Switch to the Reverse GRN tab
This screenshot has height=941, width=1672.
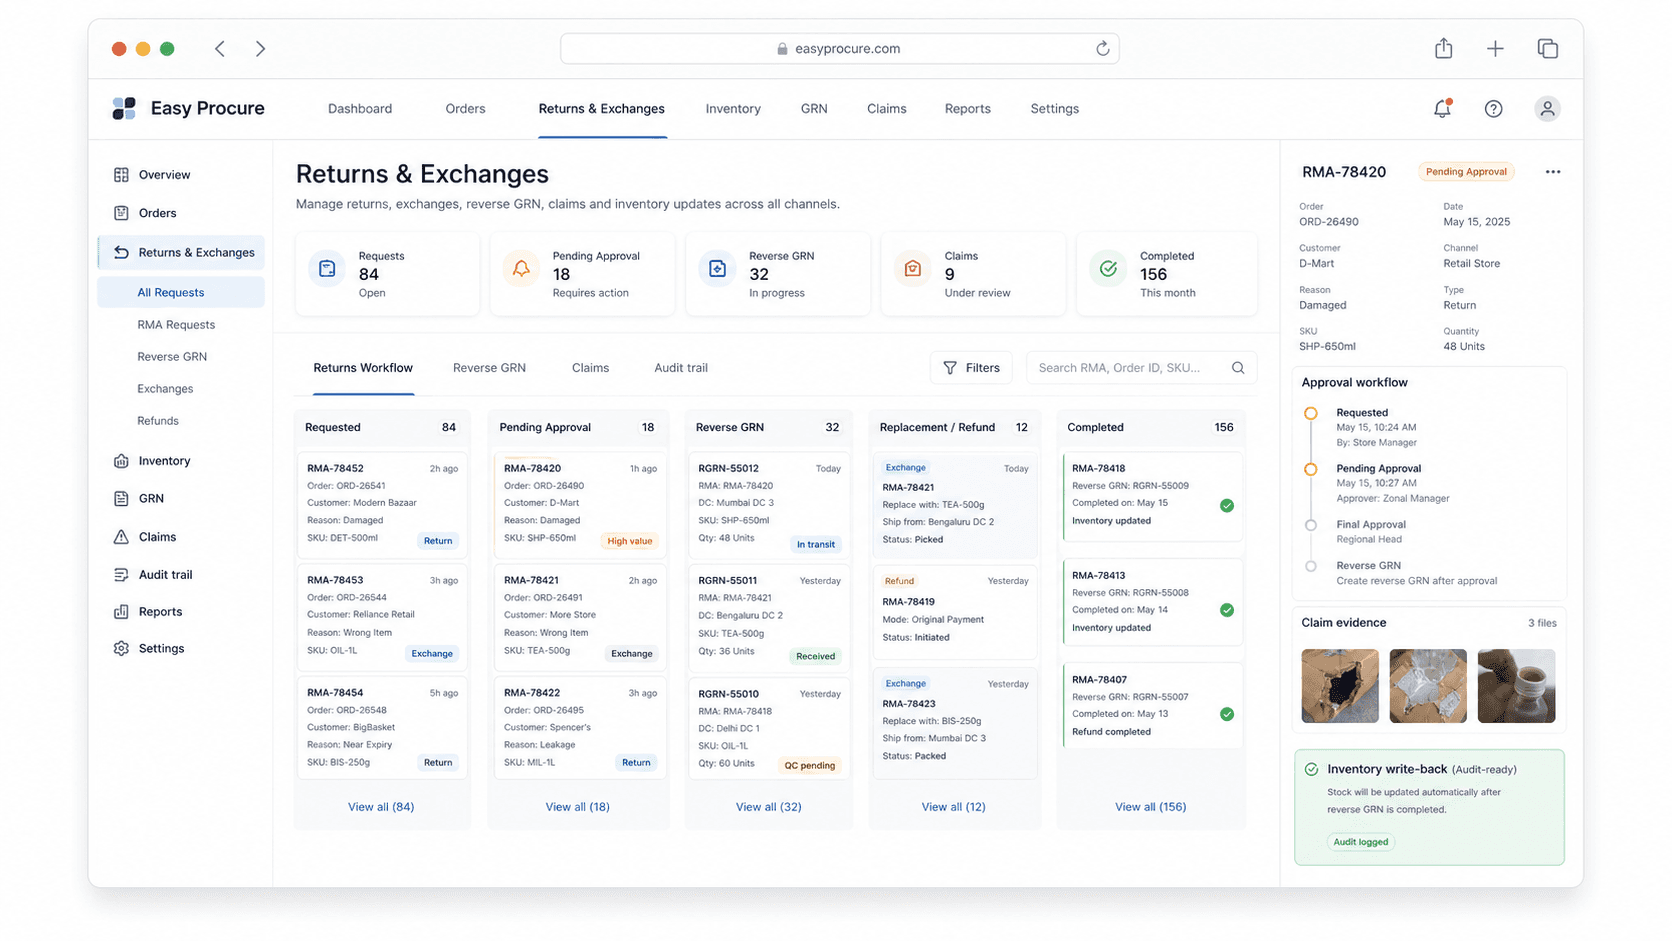point(489,368)
